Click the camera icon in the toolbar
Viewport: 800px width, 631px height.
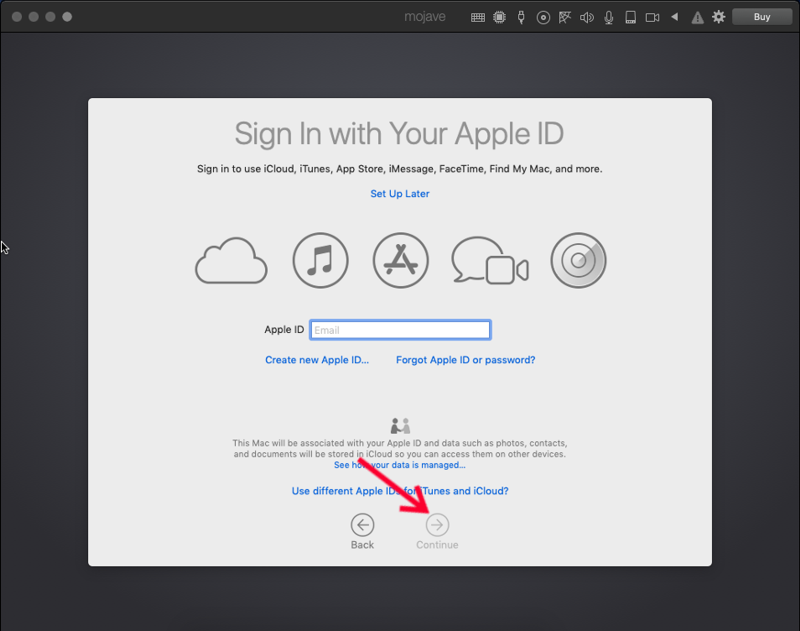[x=652, y=17]
